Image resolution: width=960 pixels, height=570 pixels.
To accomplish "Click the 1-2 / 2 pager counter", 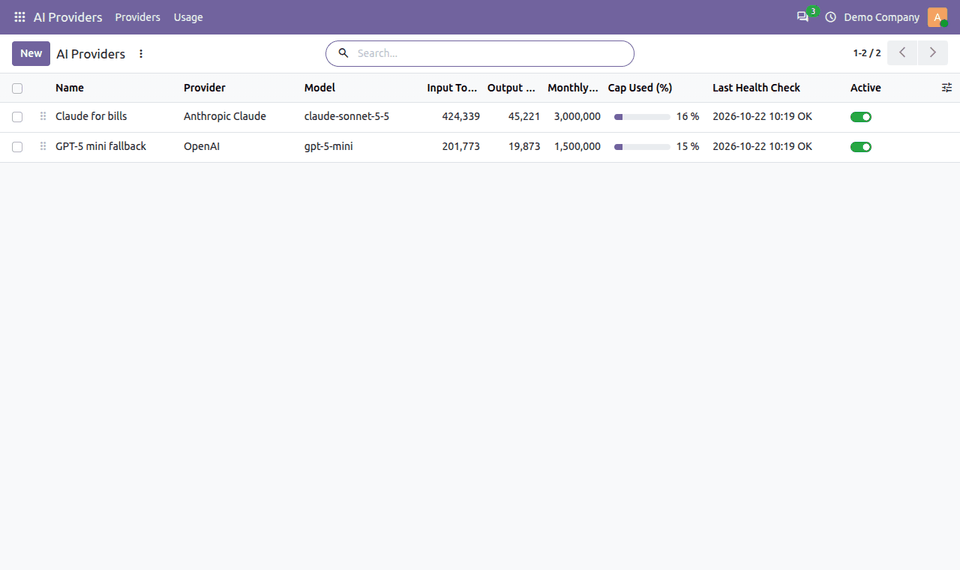I will point(867,53).
